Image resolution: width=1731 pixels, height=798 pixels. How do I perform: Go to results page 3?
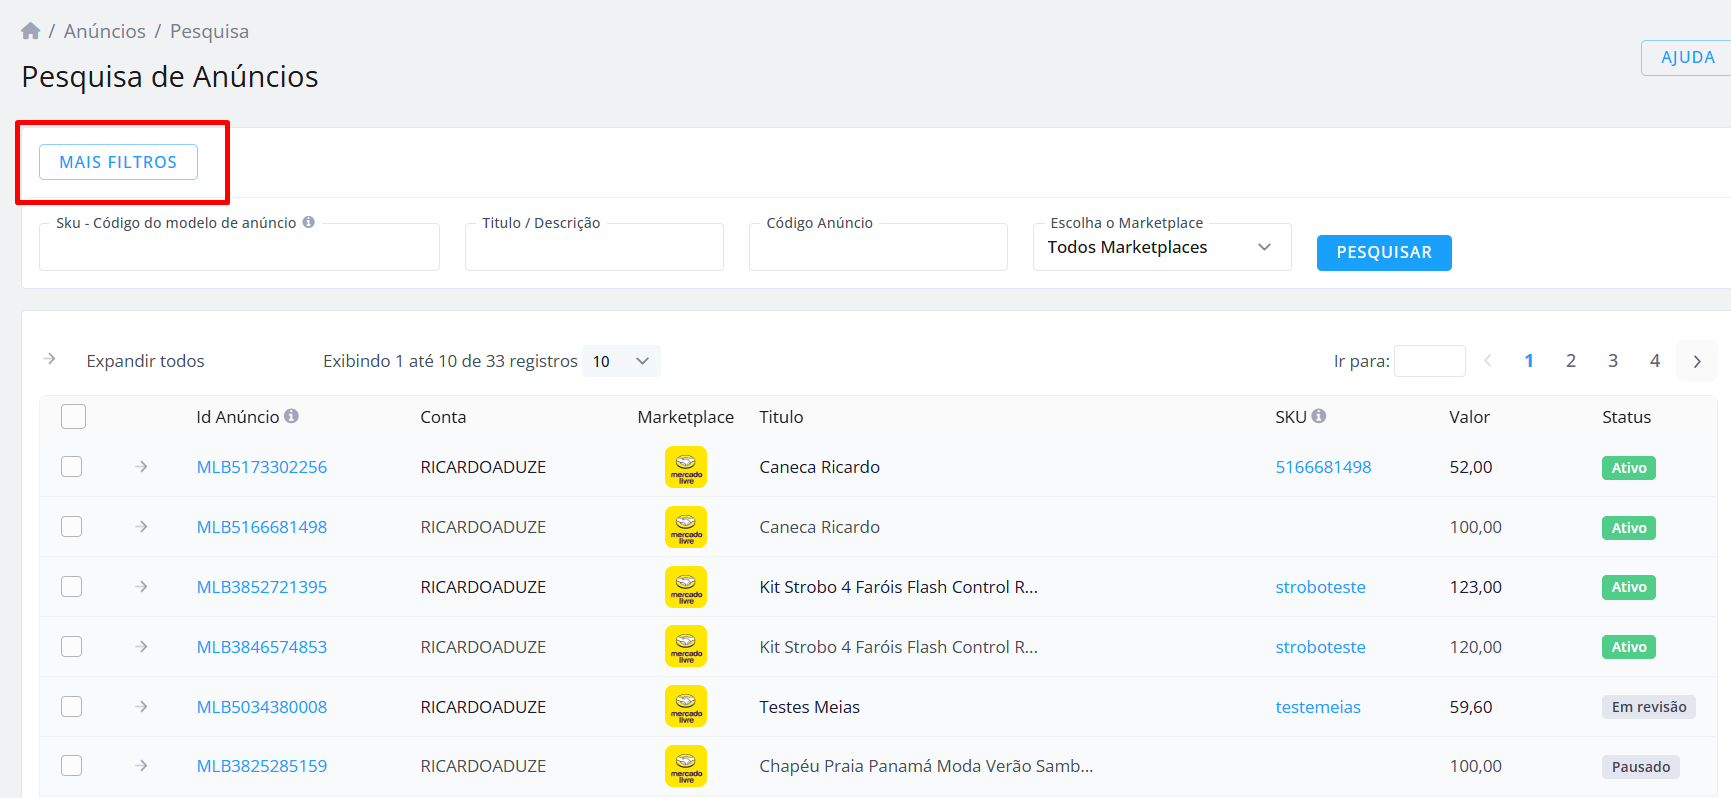tap(1613, 361)
